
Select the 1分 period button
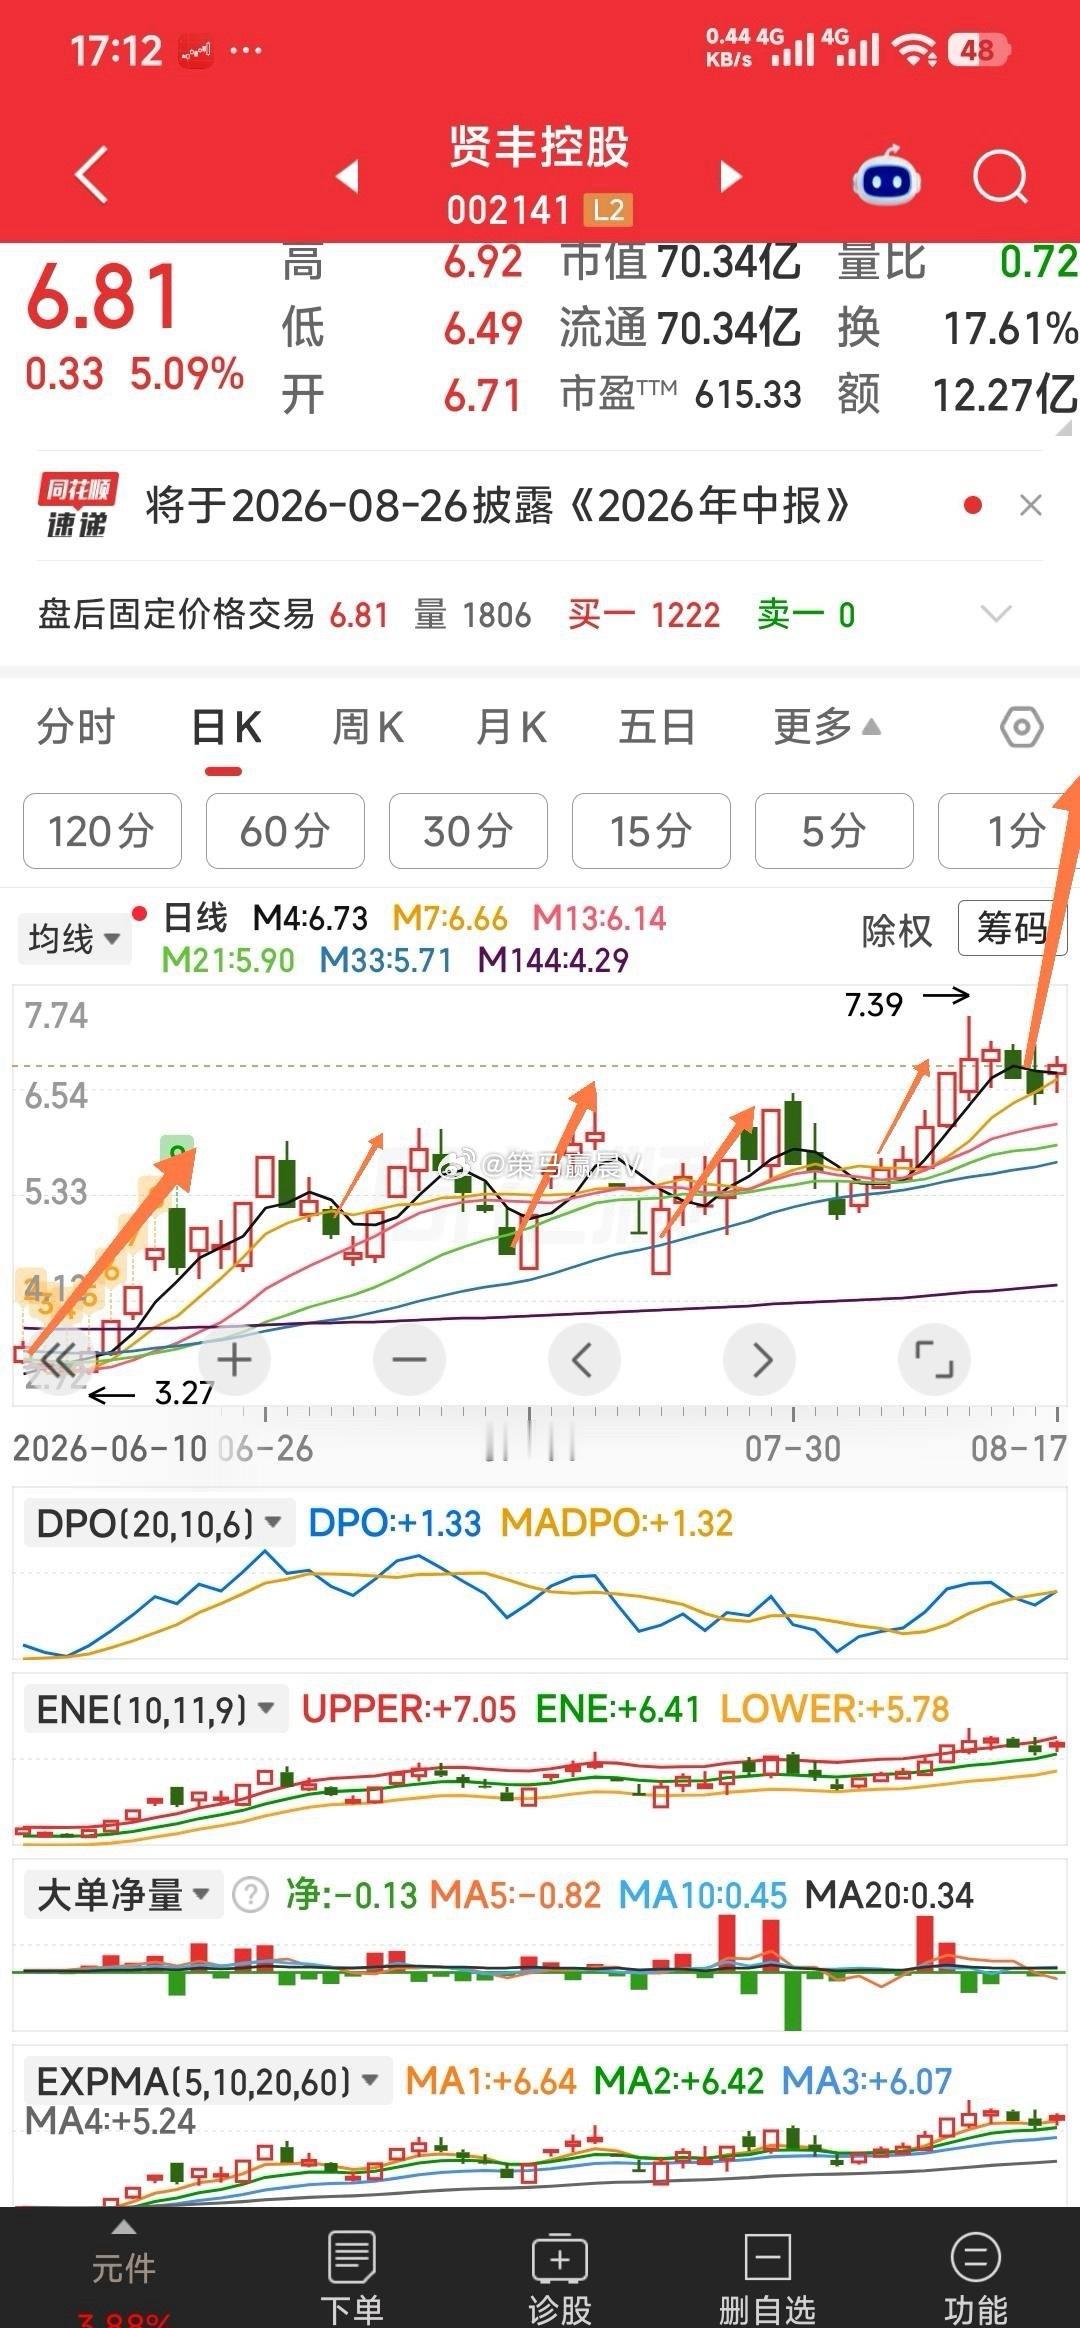coord(1009,831)
